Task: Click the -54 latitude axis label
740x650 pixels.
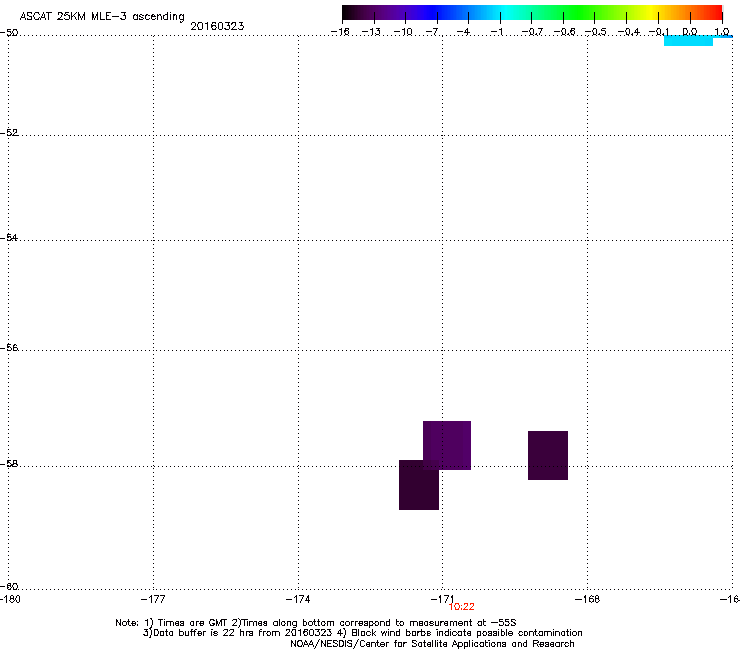Action: pyautogui.click(x=9, y=237)
